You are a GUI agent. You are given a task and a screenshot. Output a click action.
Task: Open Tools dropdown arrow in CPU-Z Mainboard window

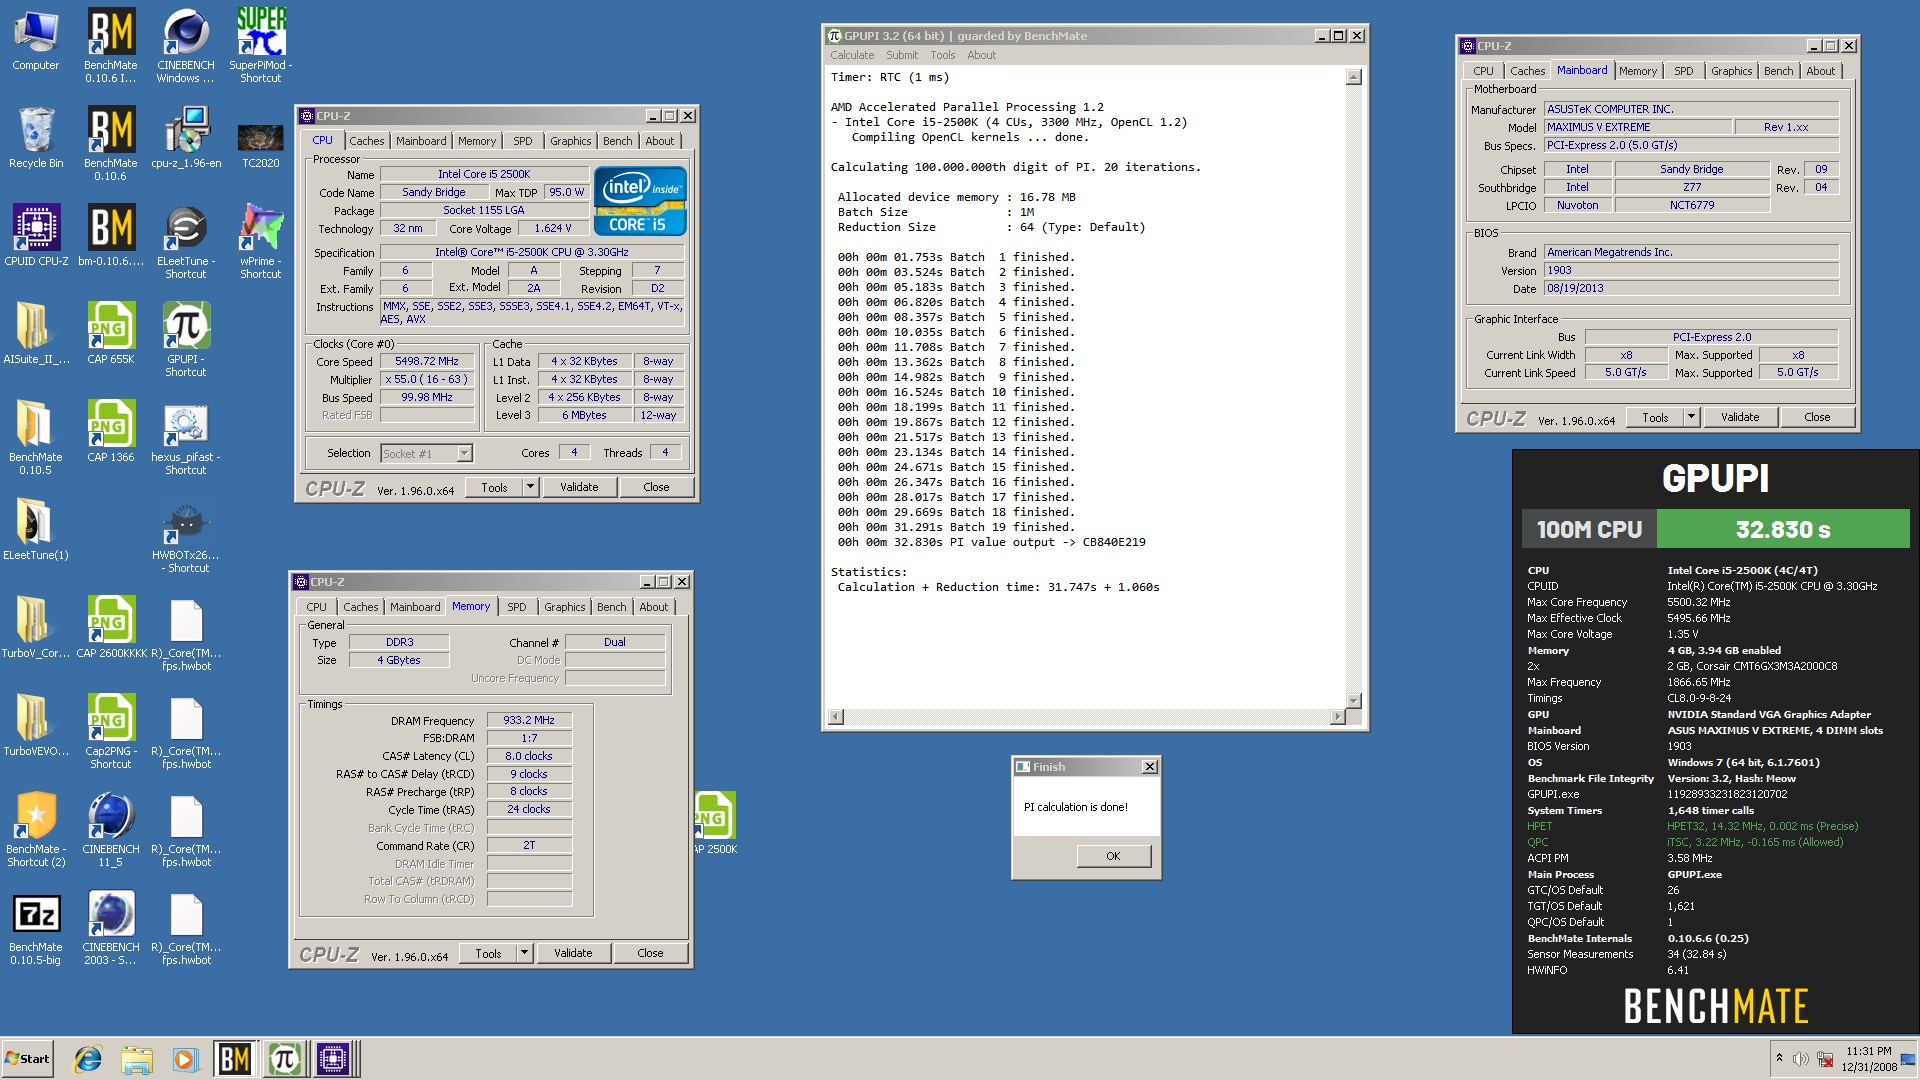click(x=1691, y=417)
